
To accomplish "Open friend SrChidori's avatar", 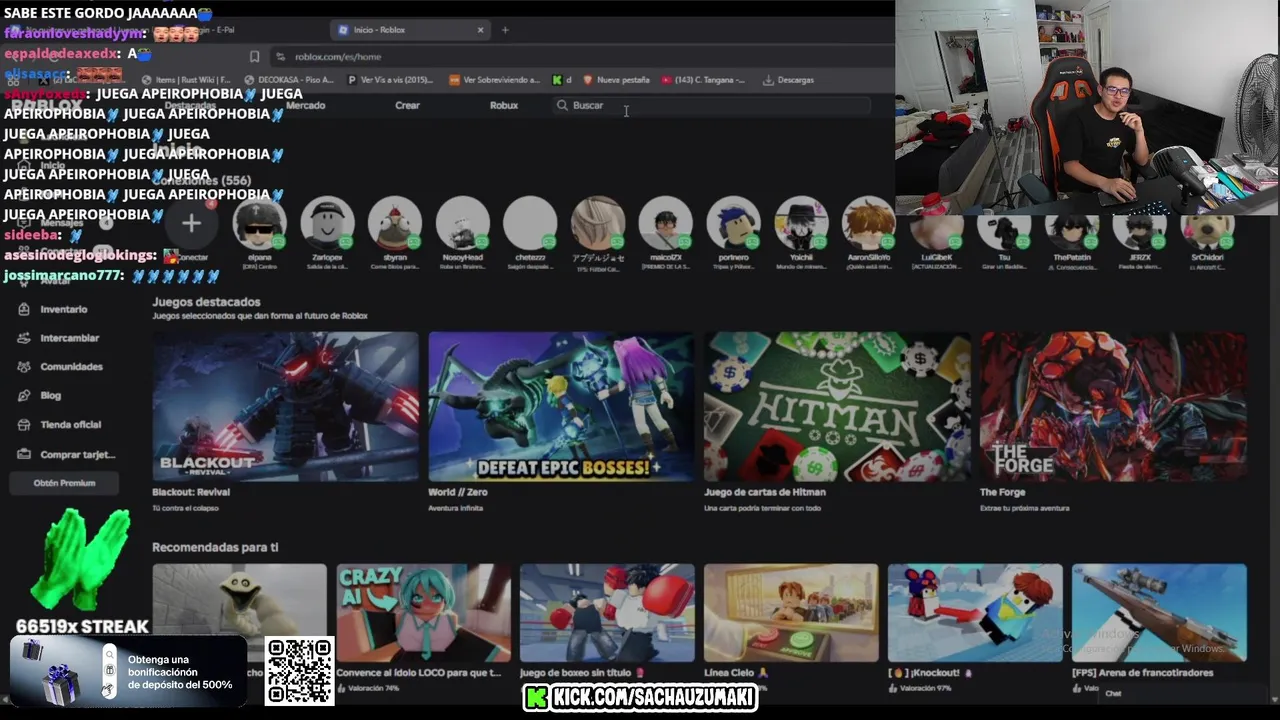I will [1207, 230].
